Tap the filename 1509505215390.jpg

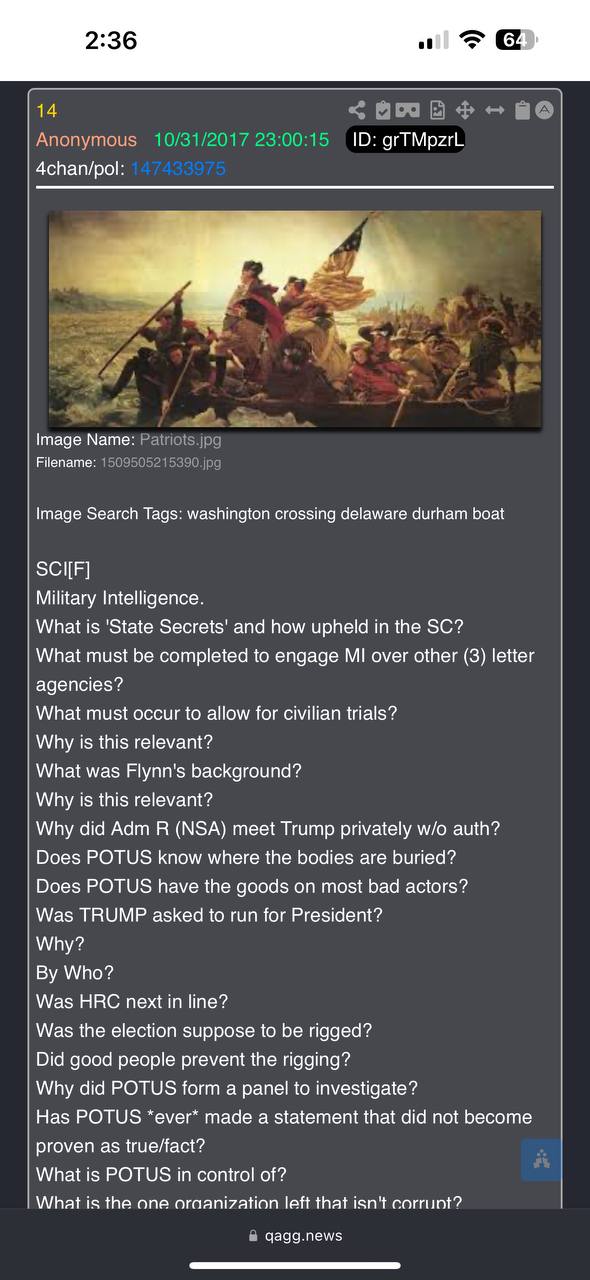pyautogui.click(x=161, y=463)
